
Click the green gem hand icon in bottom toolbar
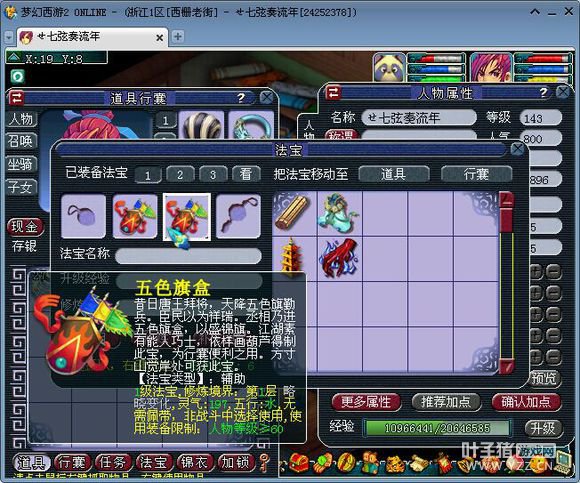pos(322,462)
